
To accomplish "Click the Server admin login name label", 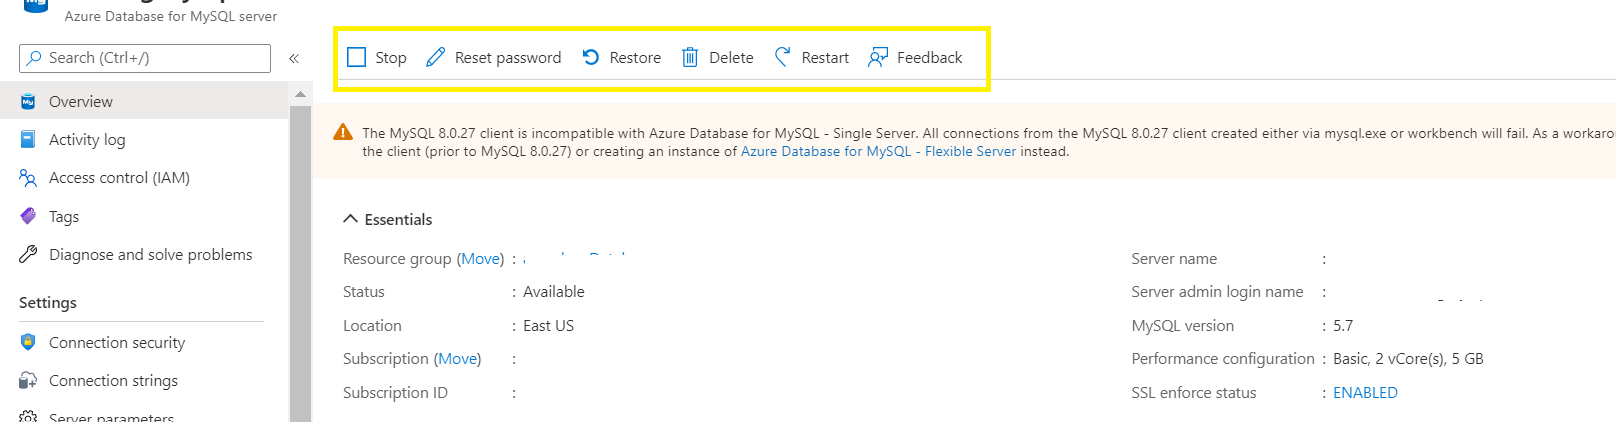I will point(1217,291).
